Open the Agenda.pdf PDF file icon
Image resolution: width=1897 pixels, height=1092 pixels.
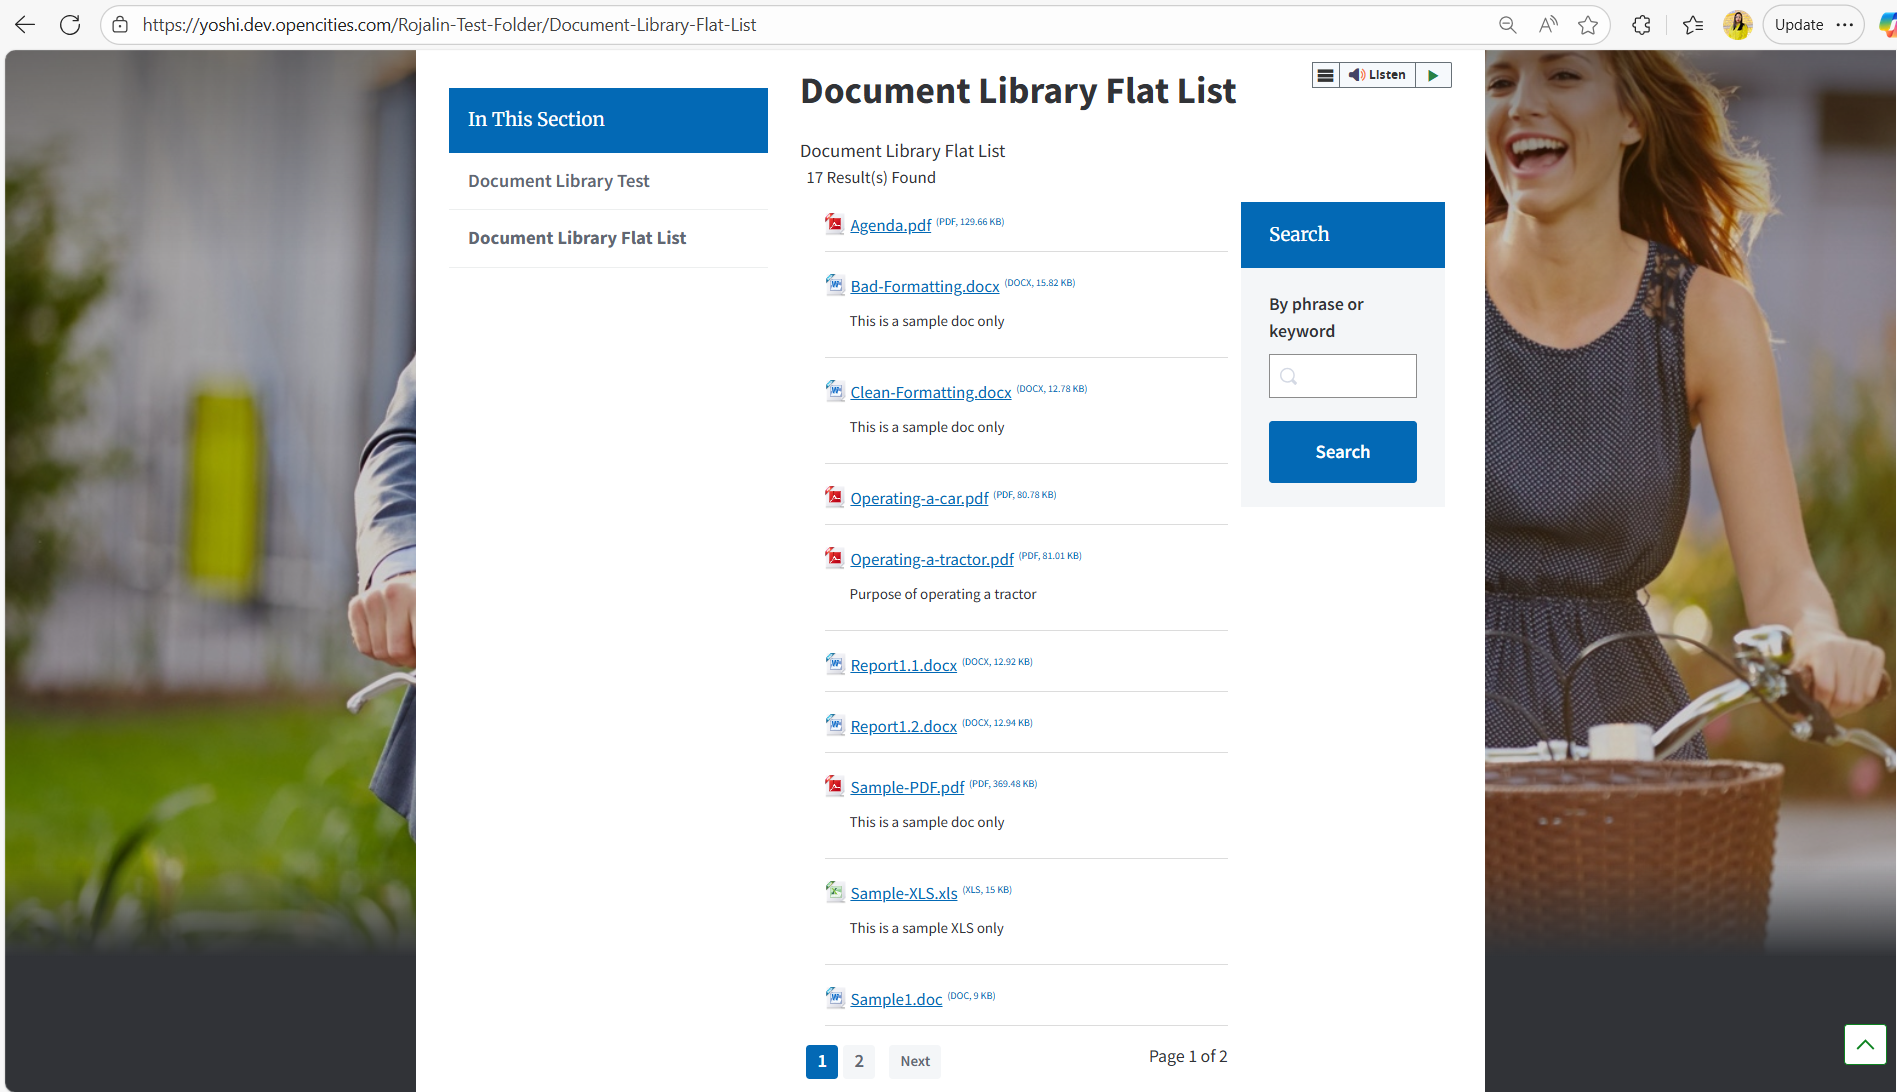click(x=834, y=223)
